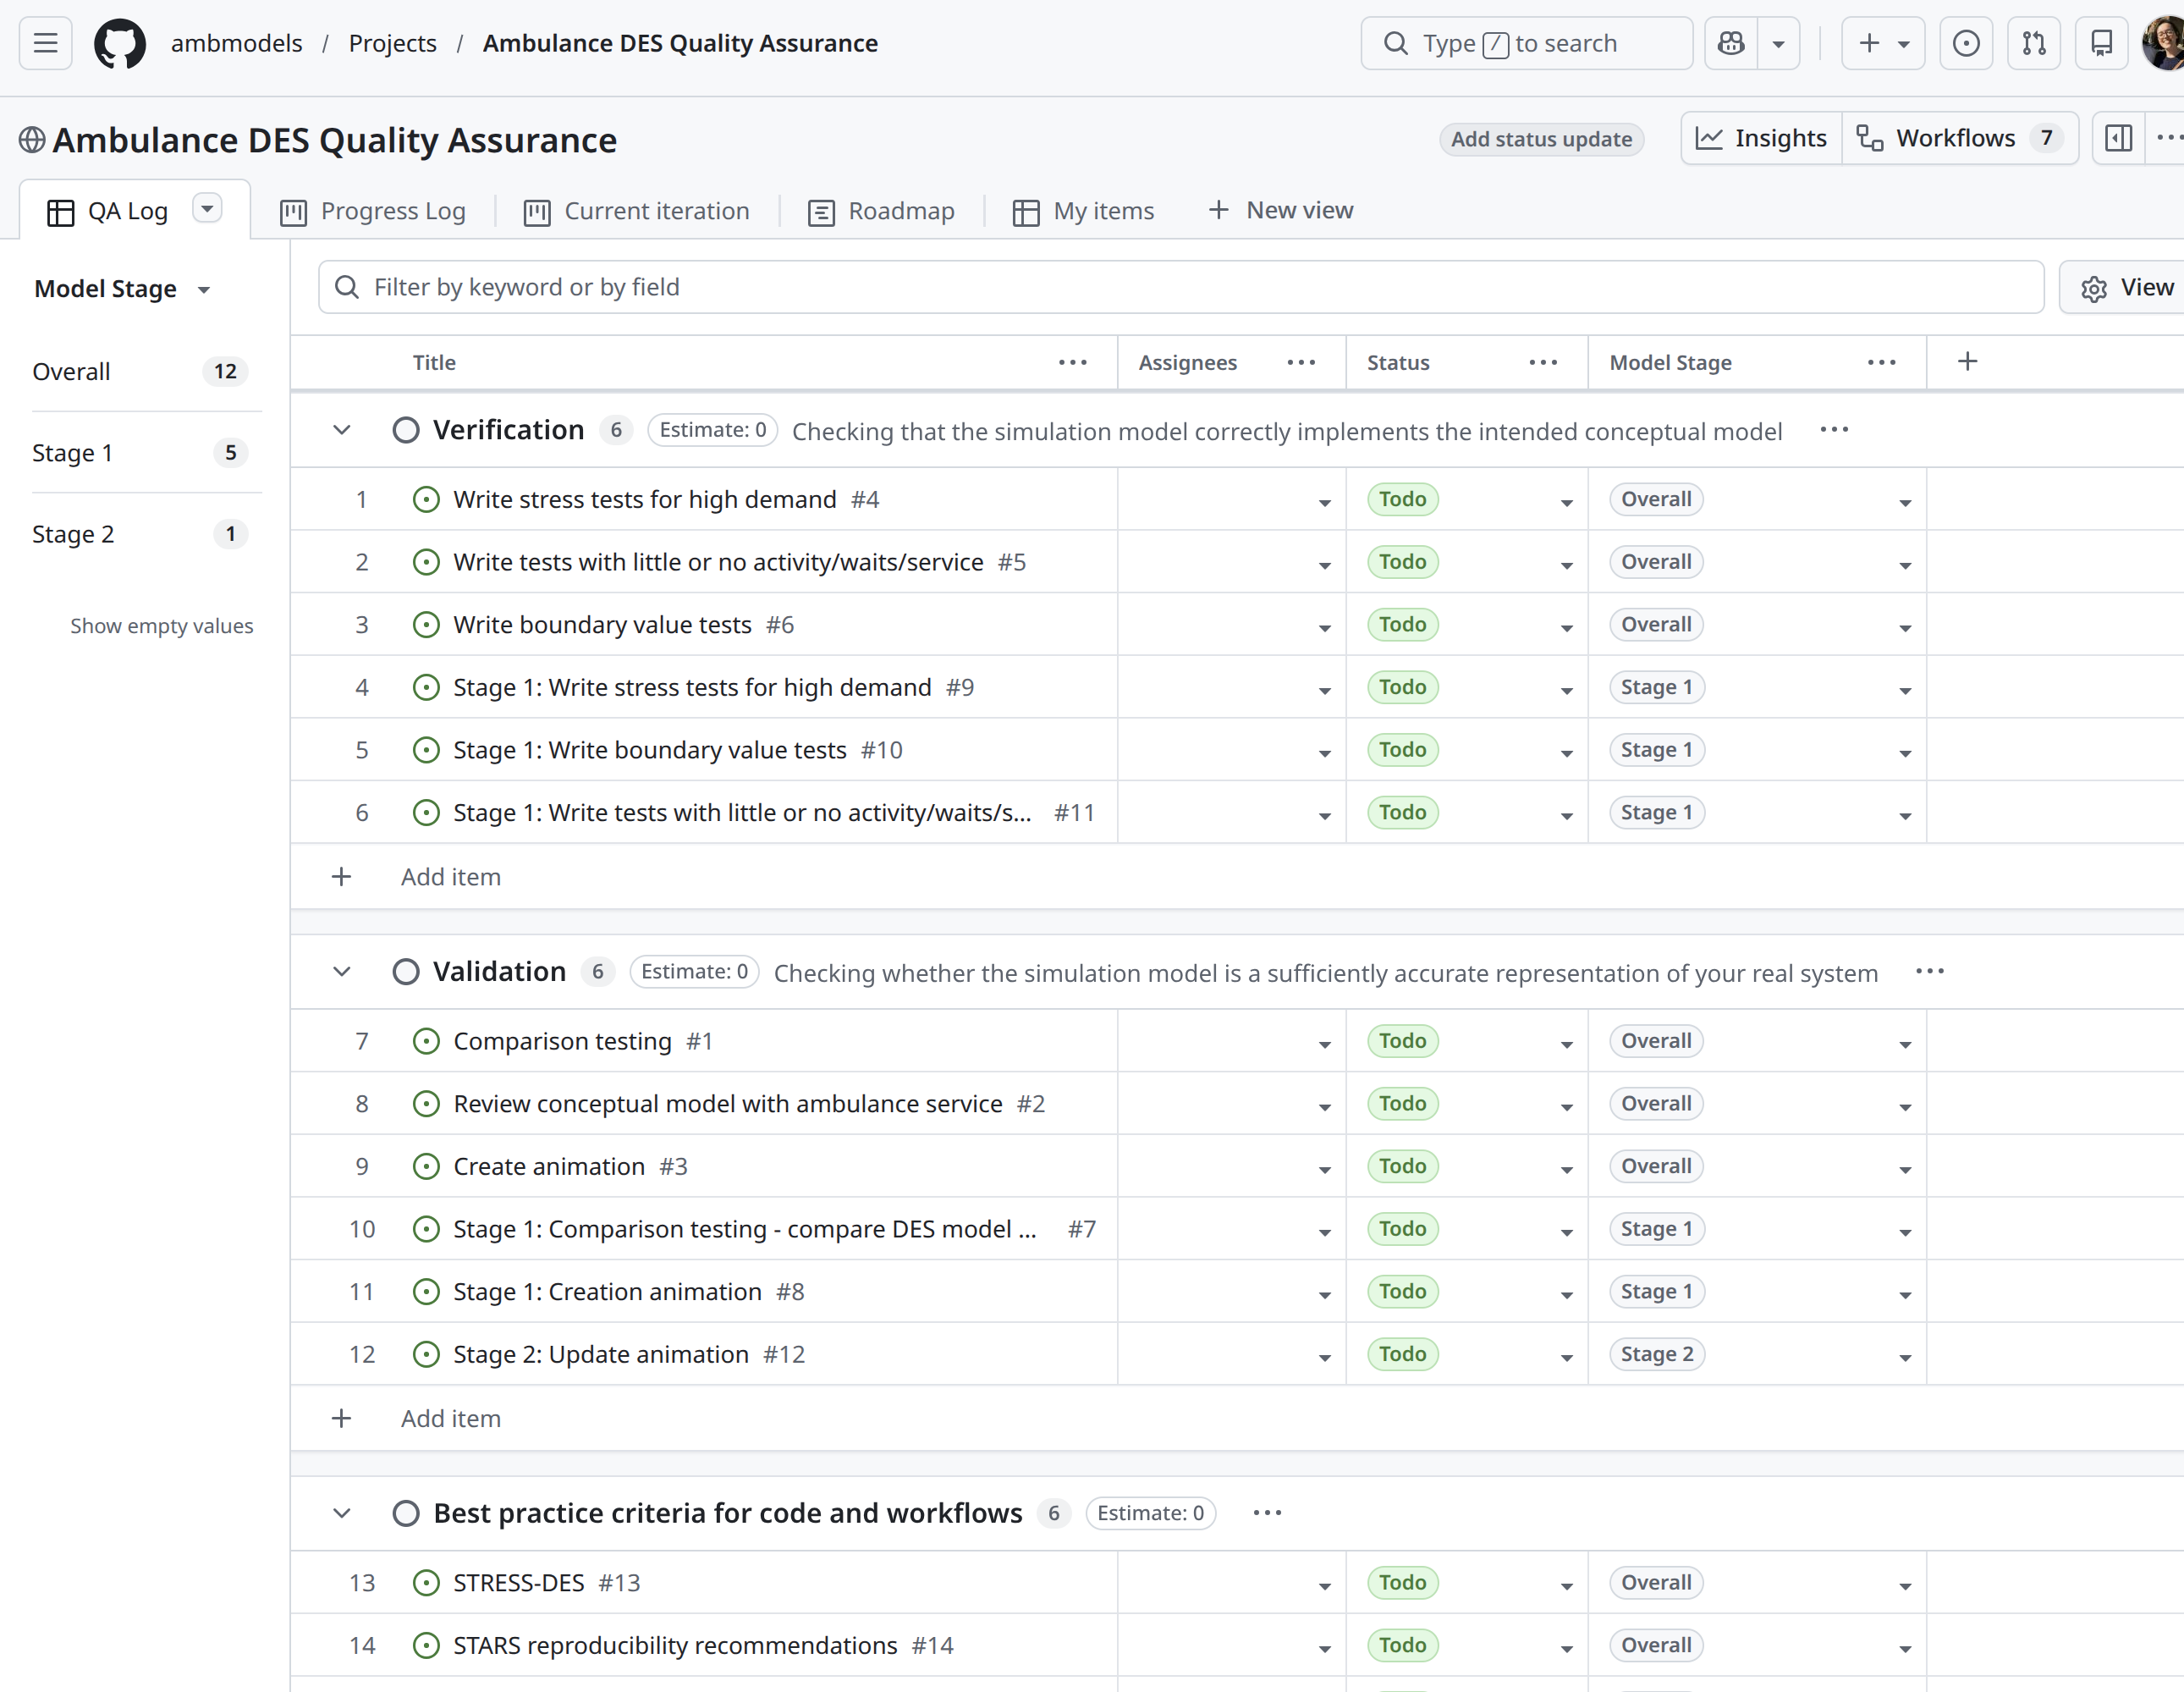This screenshot has width=2184, height=1692.
Task: Toggle the Verification group circle
Action: 405,430
